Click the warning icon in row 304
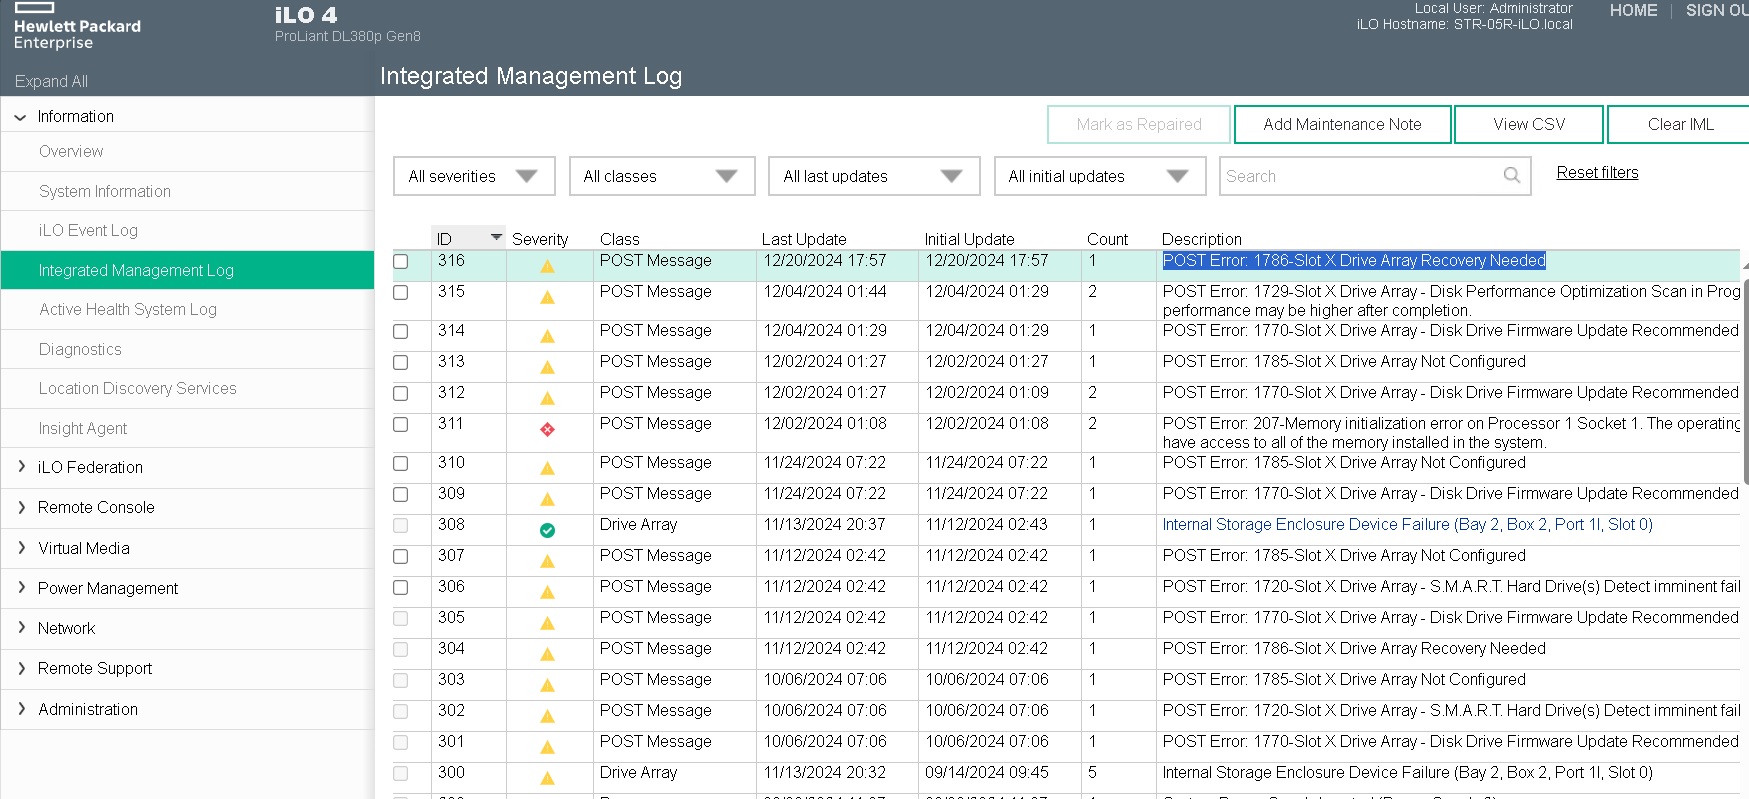 point(547,654)
